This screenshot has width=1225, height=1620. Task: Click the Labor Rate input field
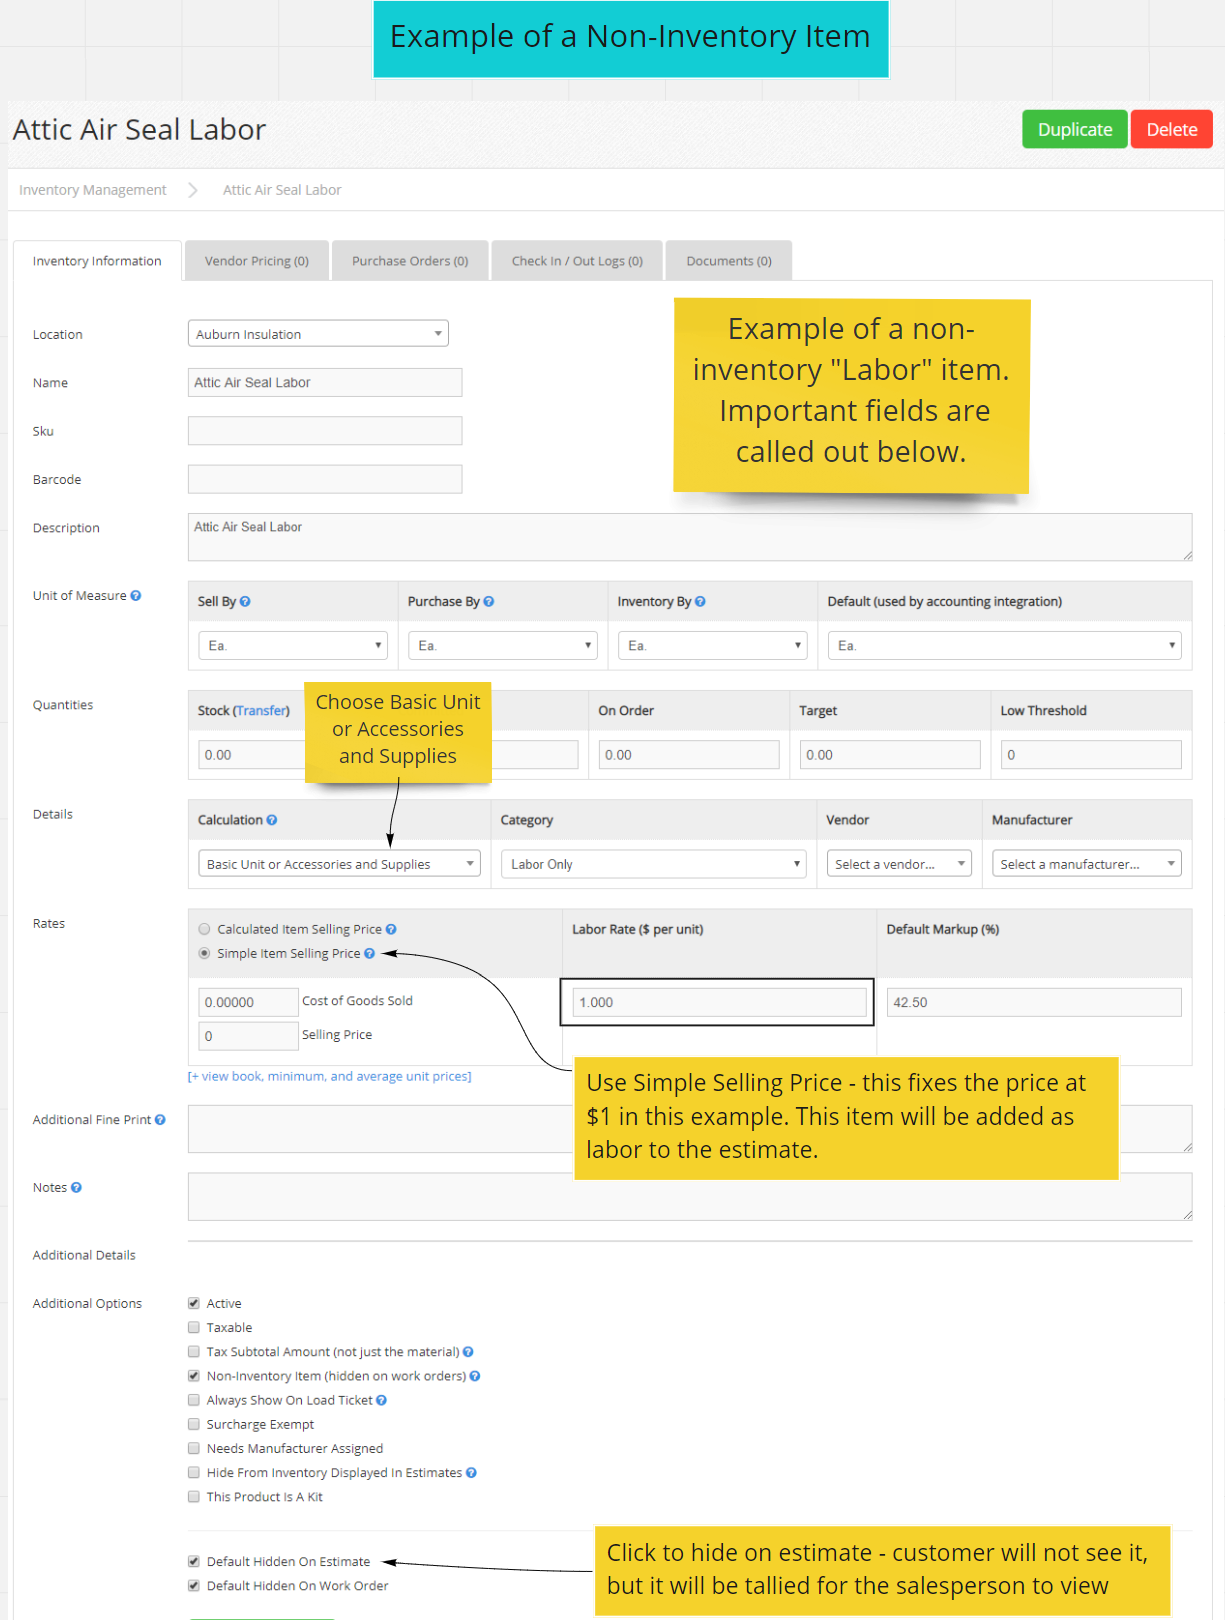719,1002
